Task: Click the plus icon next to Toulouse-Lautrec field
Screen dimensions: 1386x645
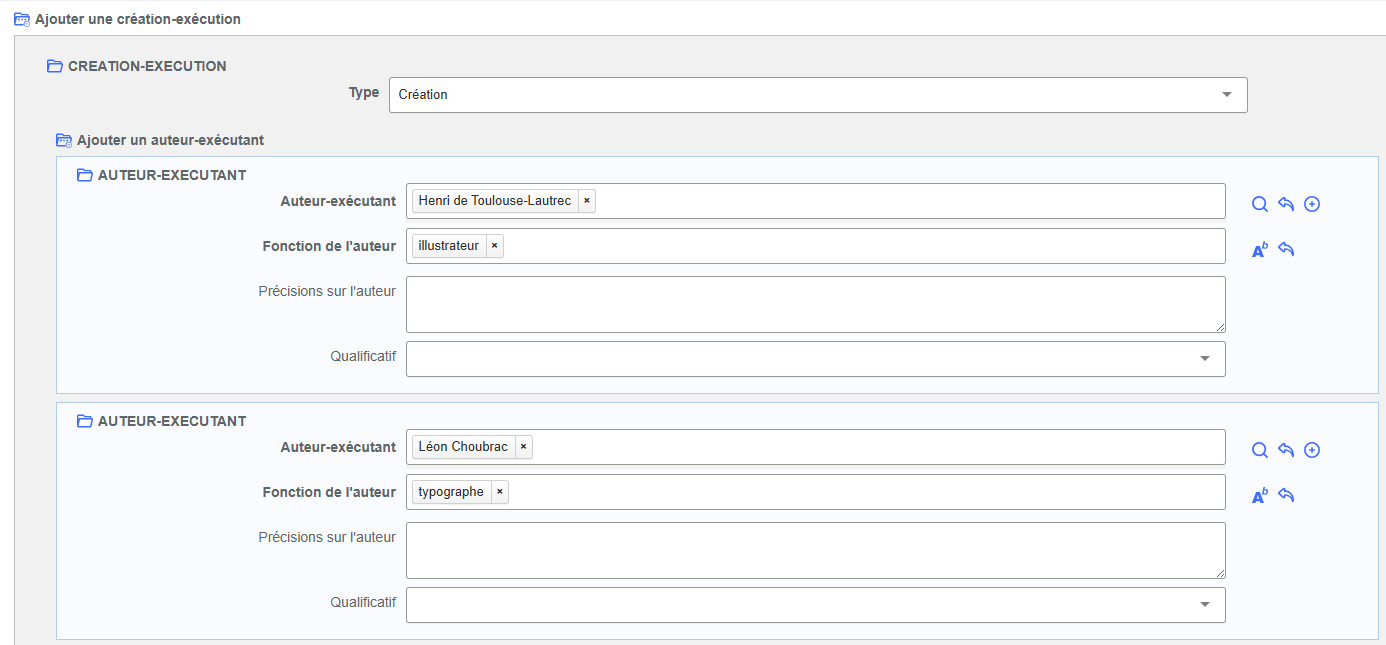Action: click(1313, 204)
